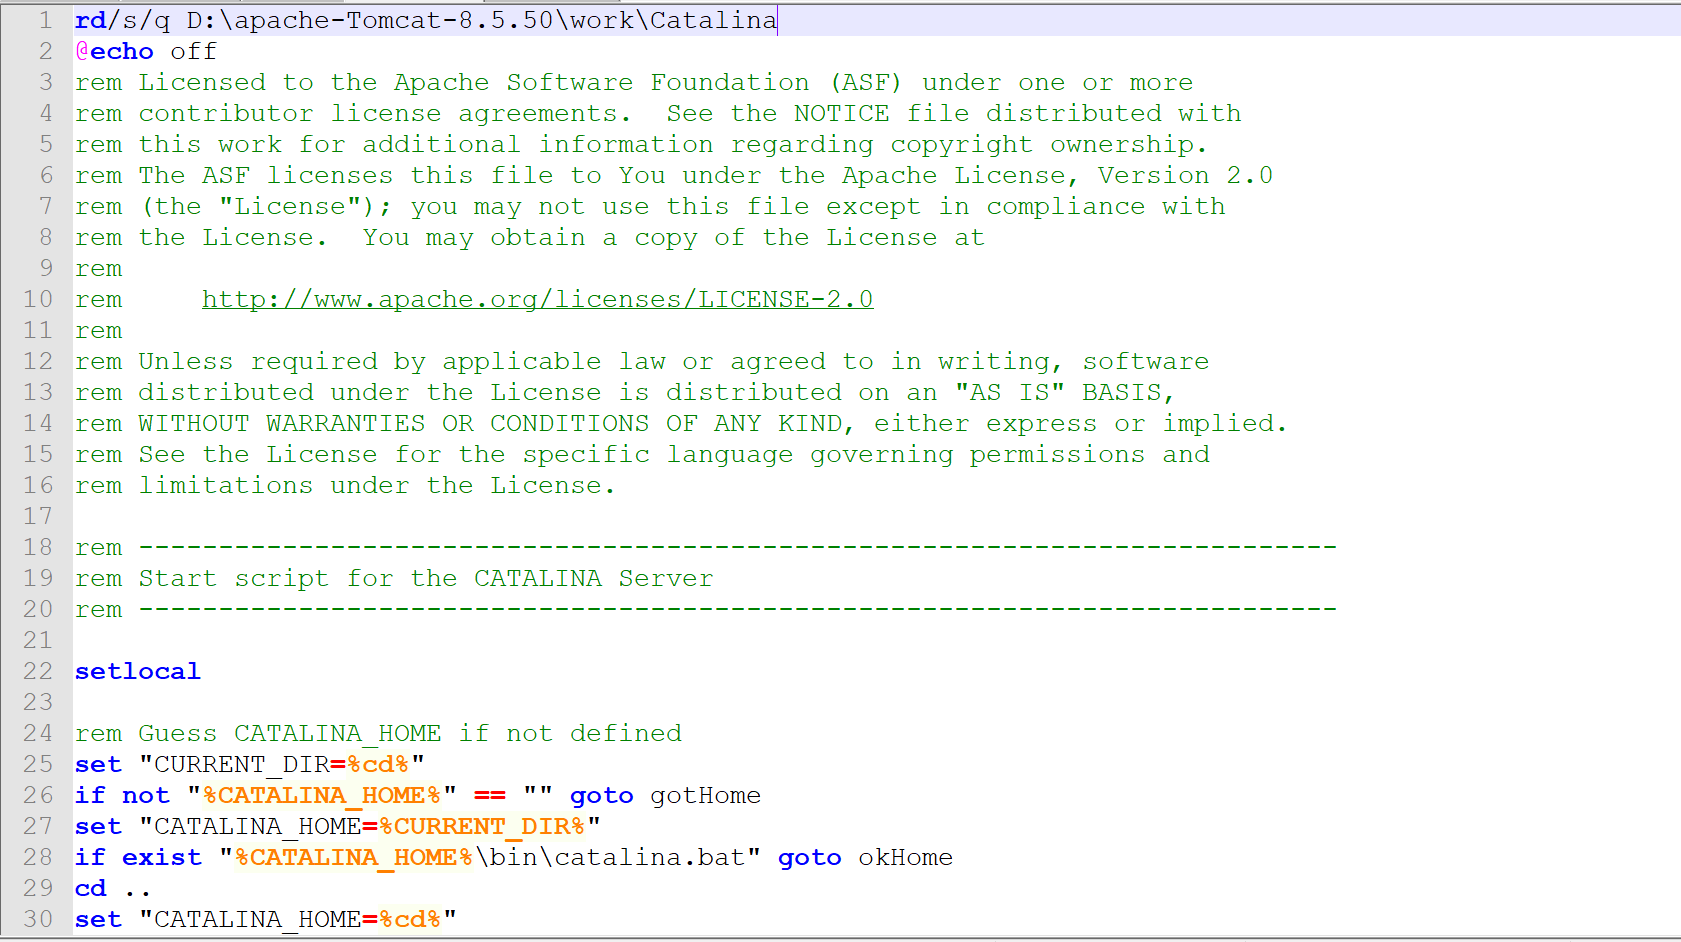Click 'Version 2.0' text on line 6

coord(1185,175)
